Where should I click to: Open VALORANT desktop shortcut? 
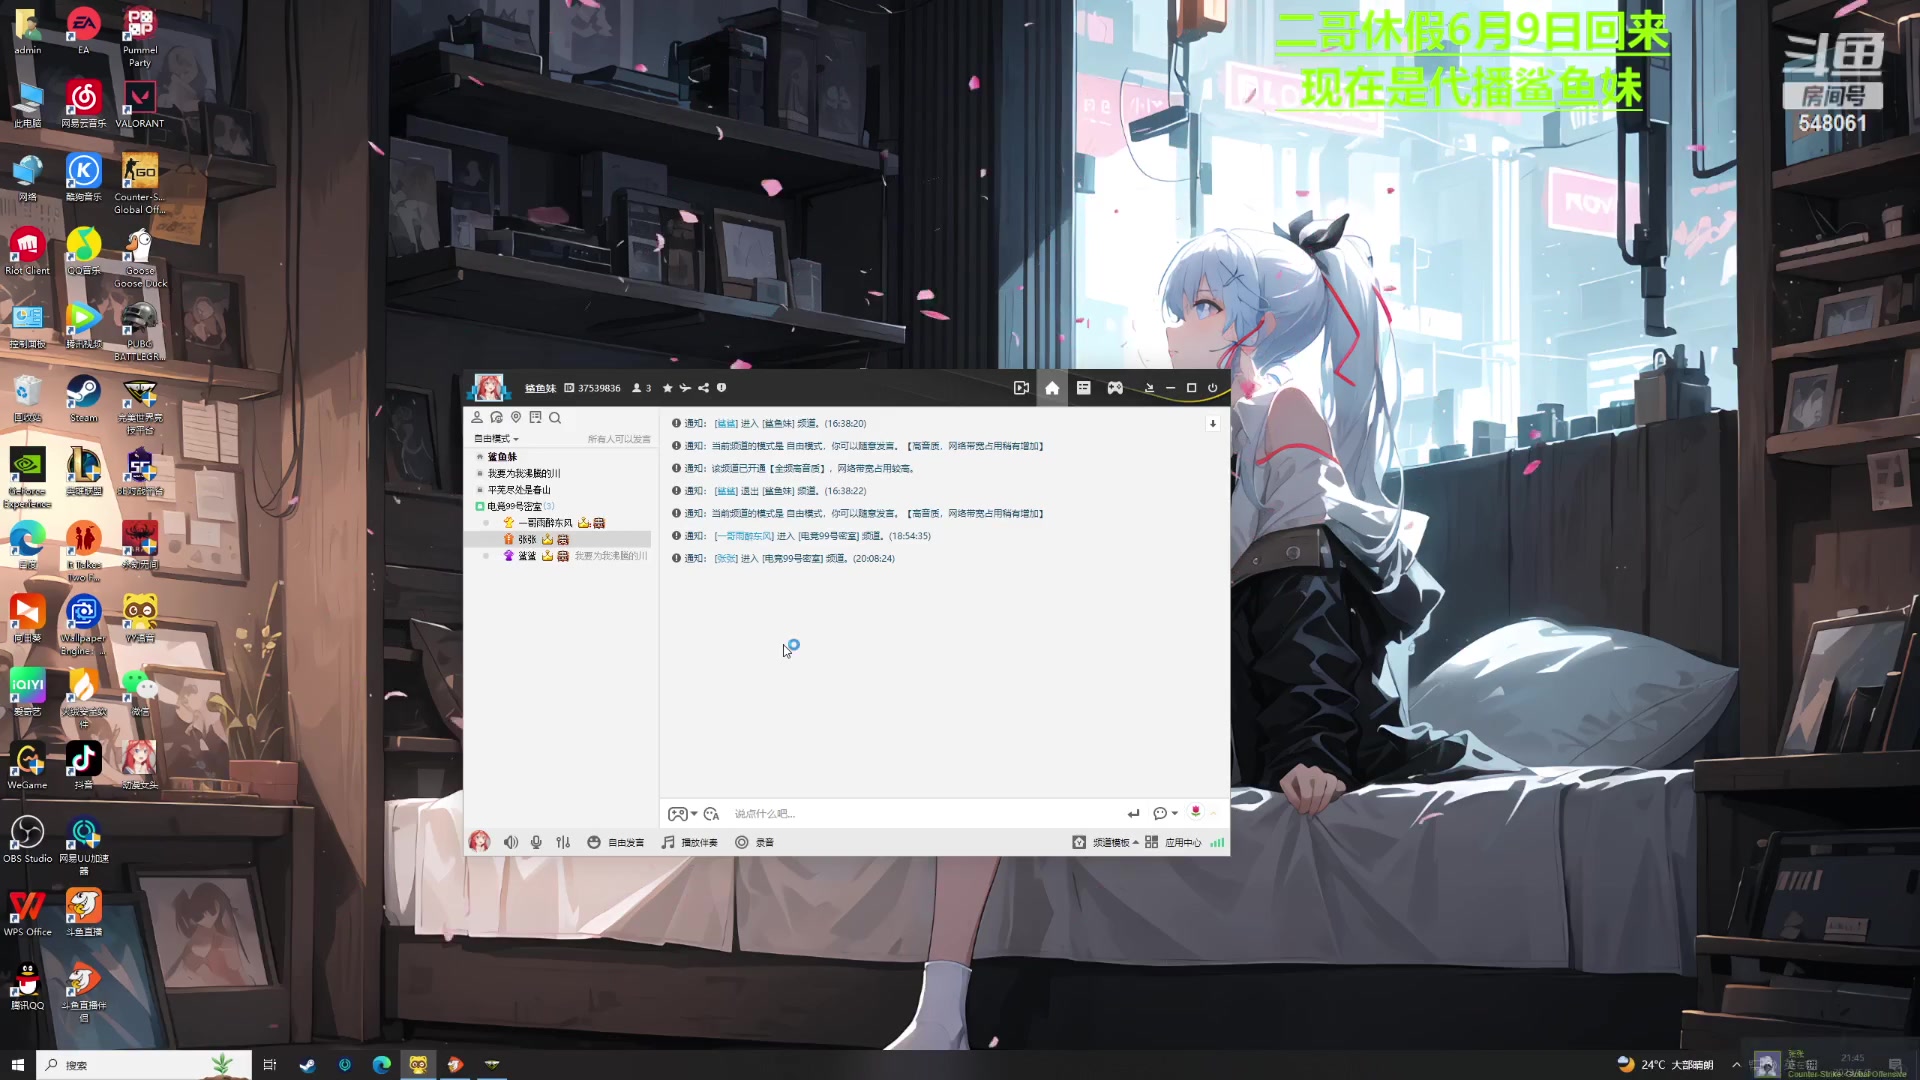point(140,105)
